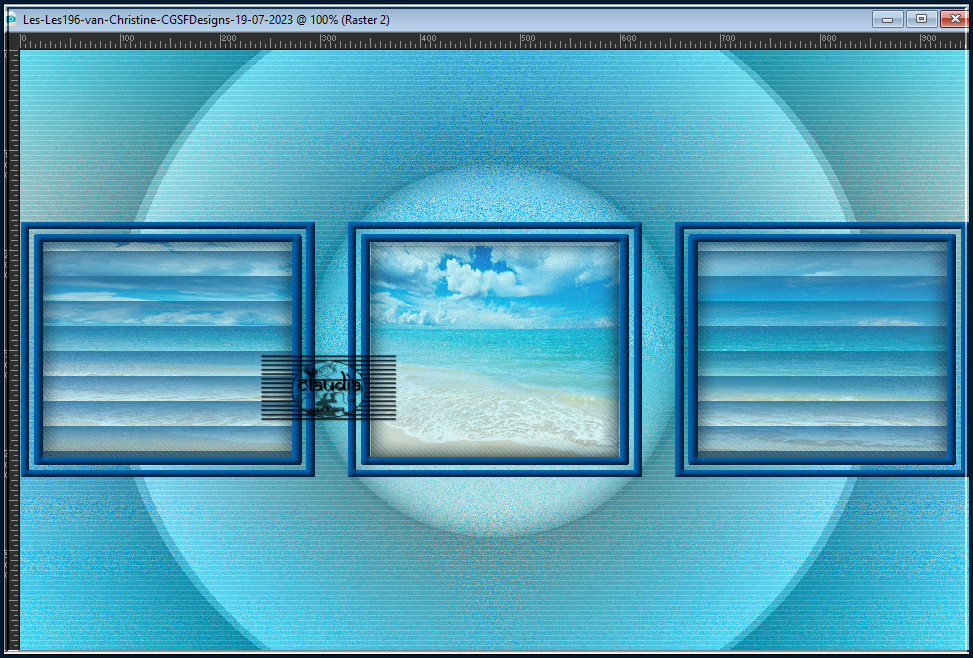Viewport: 973px width, 658px height.
Task: Click the document icon in the title bar
Action: pyautogui.click(x=11, y=20)
